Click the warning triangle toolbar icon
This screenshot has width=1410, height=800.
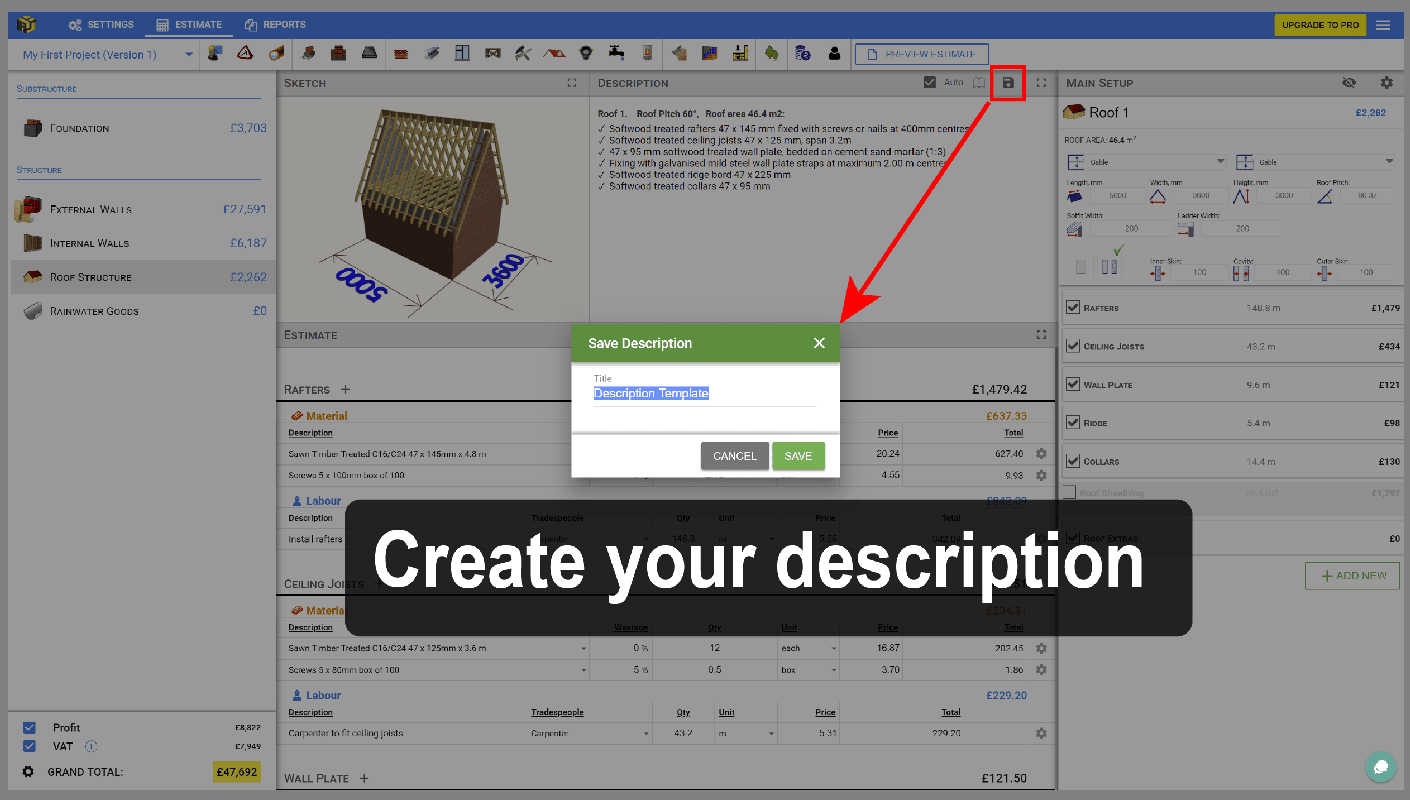click(x=244, y=54)
